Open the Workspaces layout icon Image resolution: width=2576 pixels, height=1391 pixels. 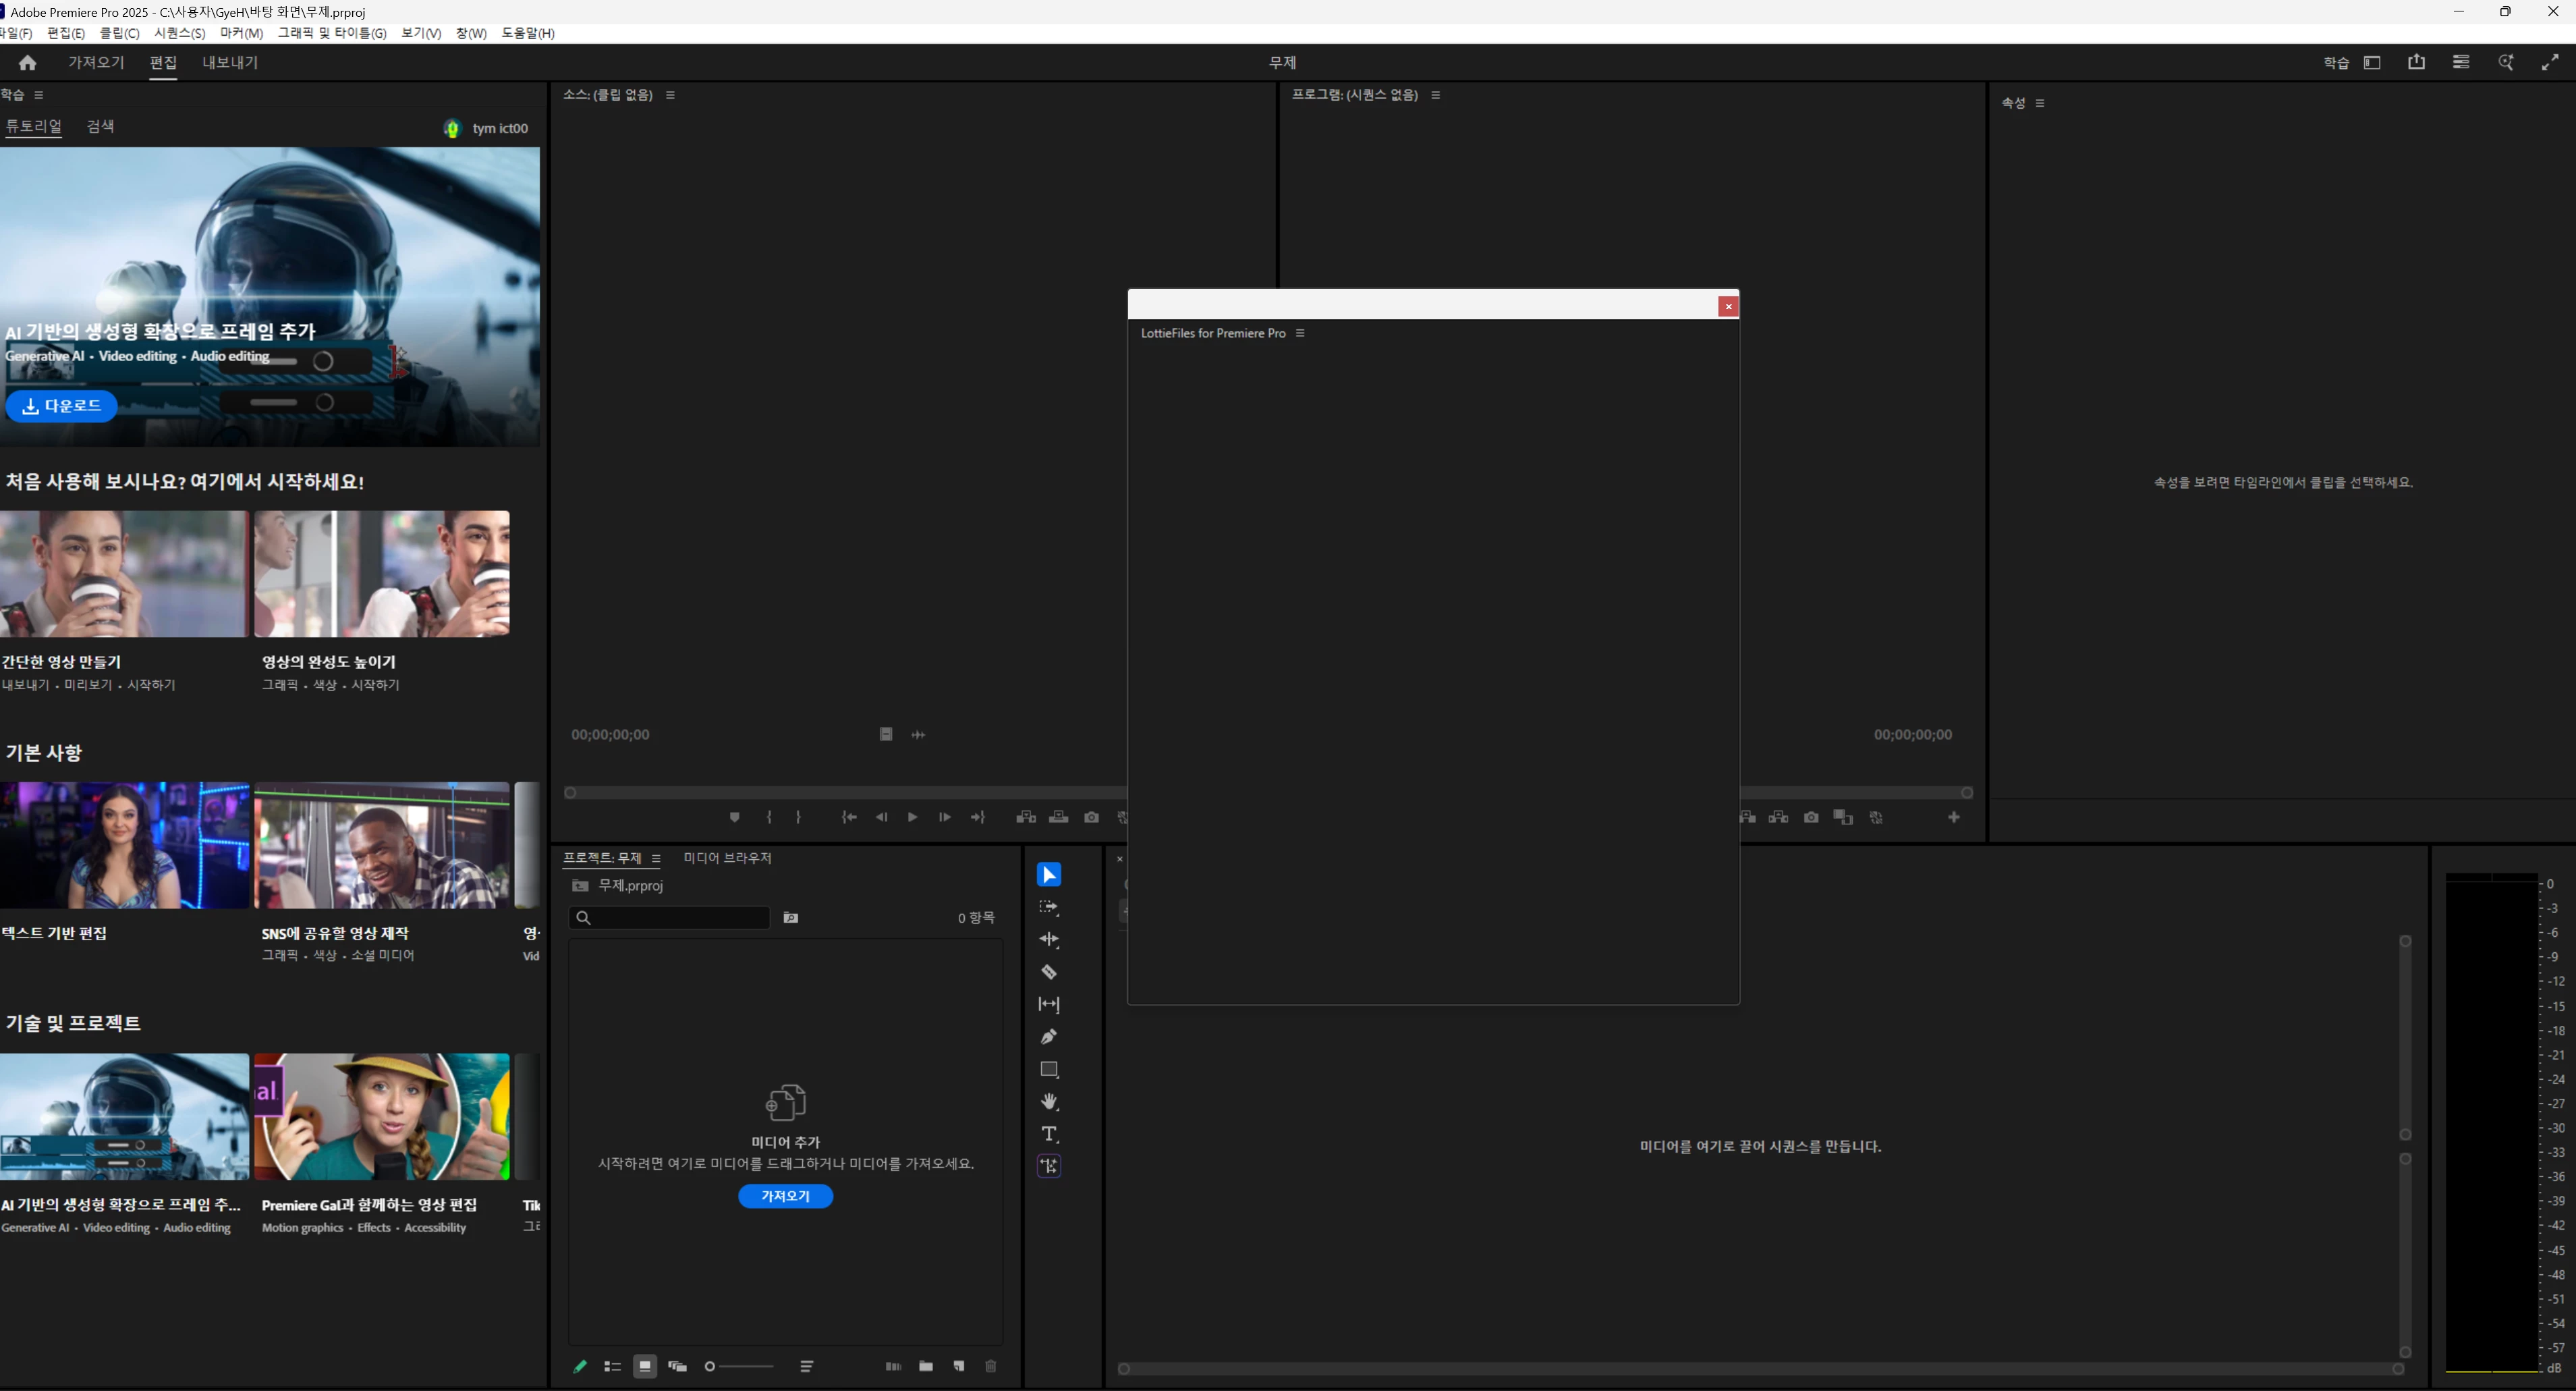click(2372, 62)
